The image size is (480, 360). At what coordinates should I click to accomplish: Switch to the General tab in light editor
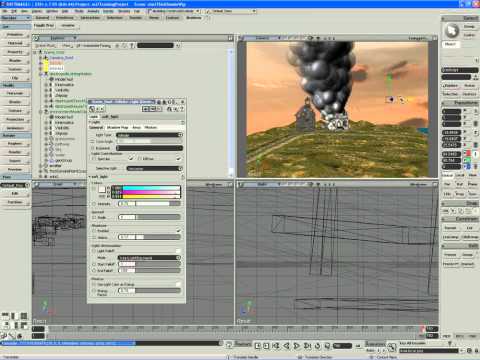96,127
